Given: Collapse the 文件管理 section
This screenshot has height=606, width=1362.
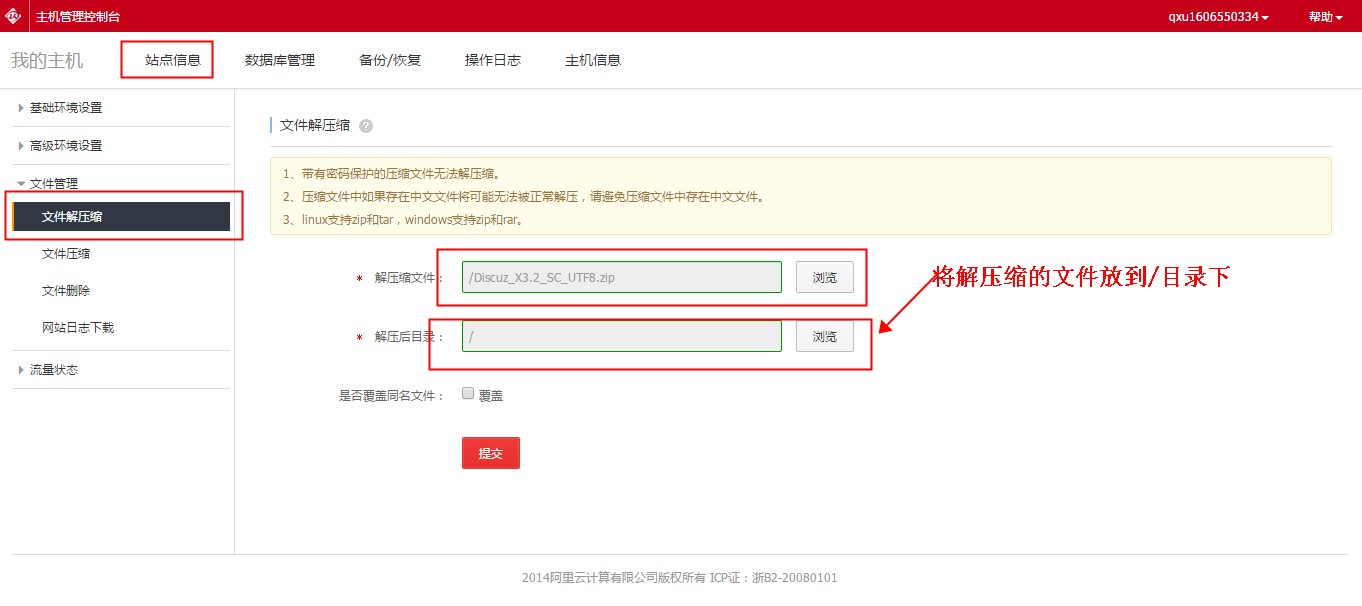Looking at the screenshot, I should [x=53, y=184].
